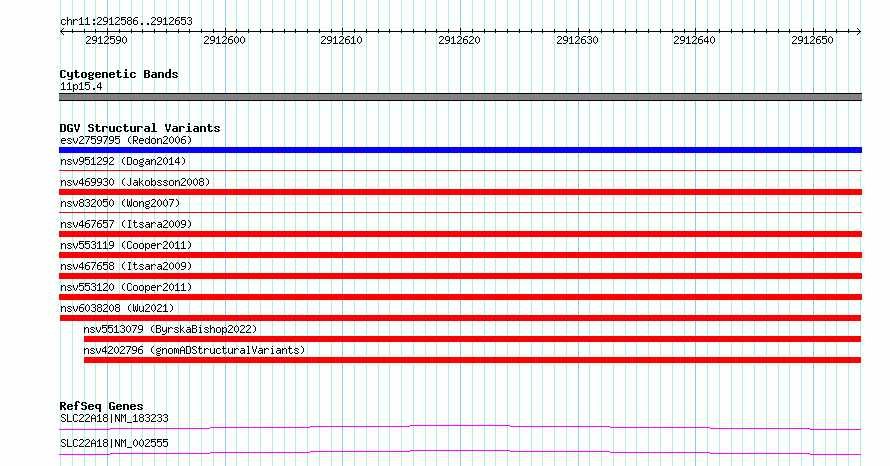
Task: Click the red nsv469930 variant bar
Action: pos(460,192)
